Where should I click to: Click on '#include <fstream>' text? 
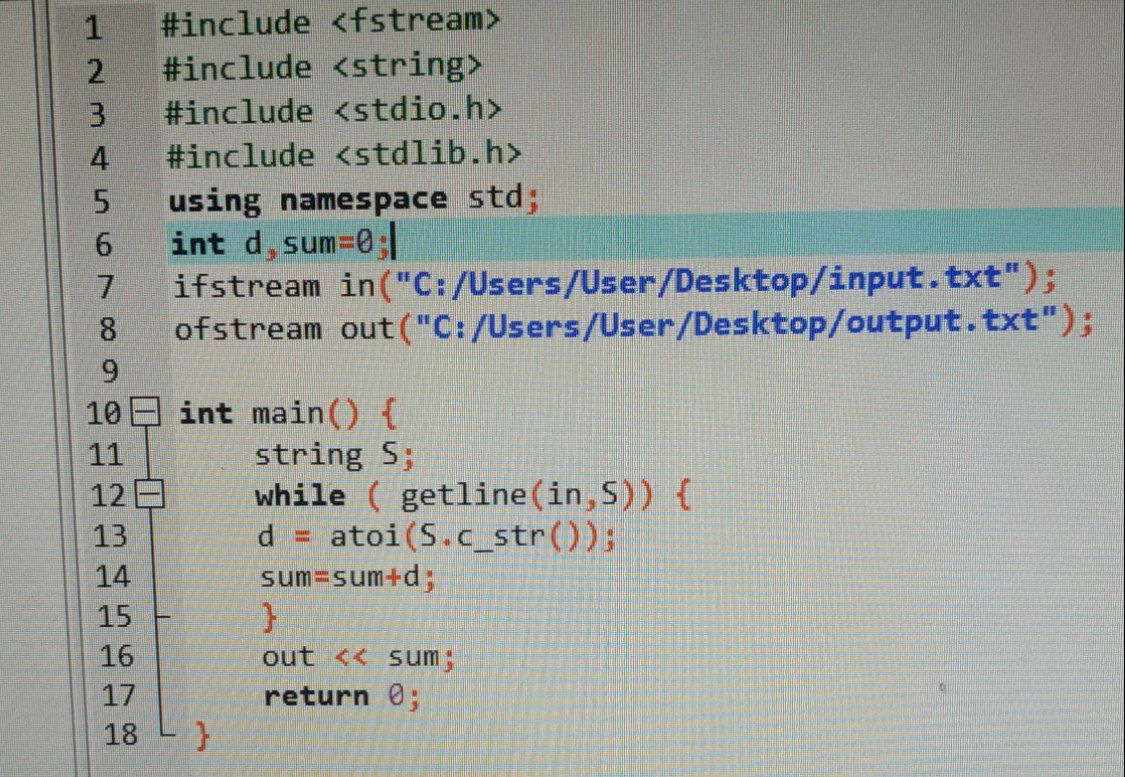tap(330, 22)
